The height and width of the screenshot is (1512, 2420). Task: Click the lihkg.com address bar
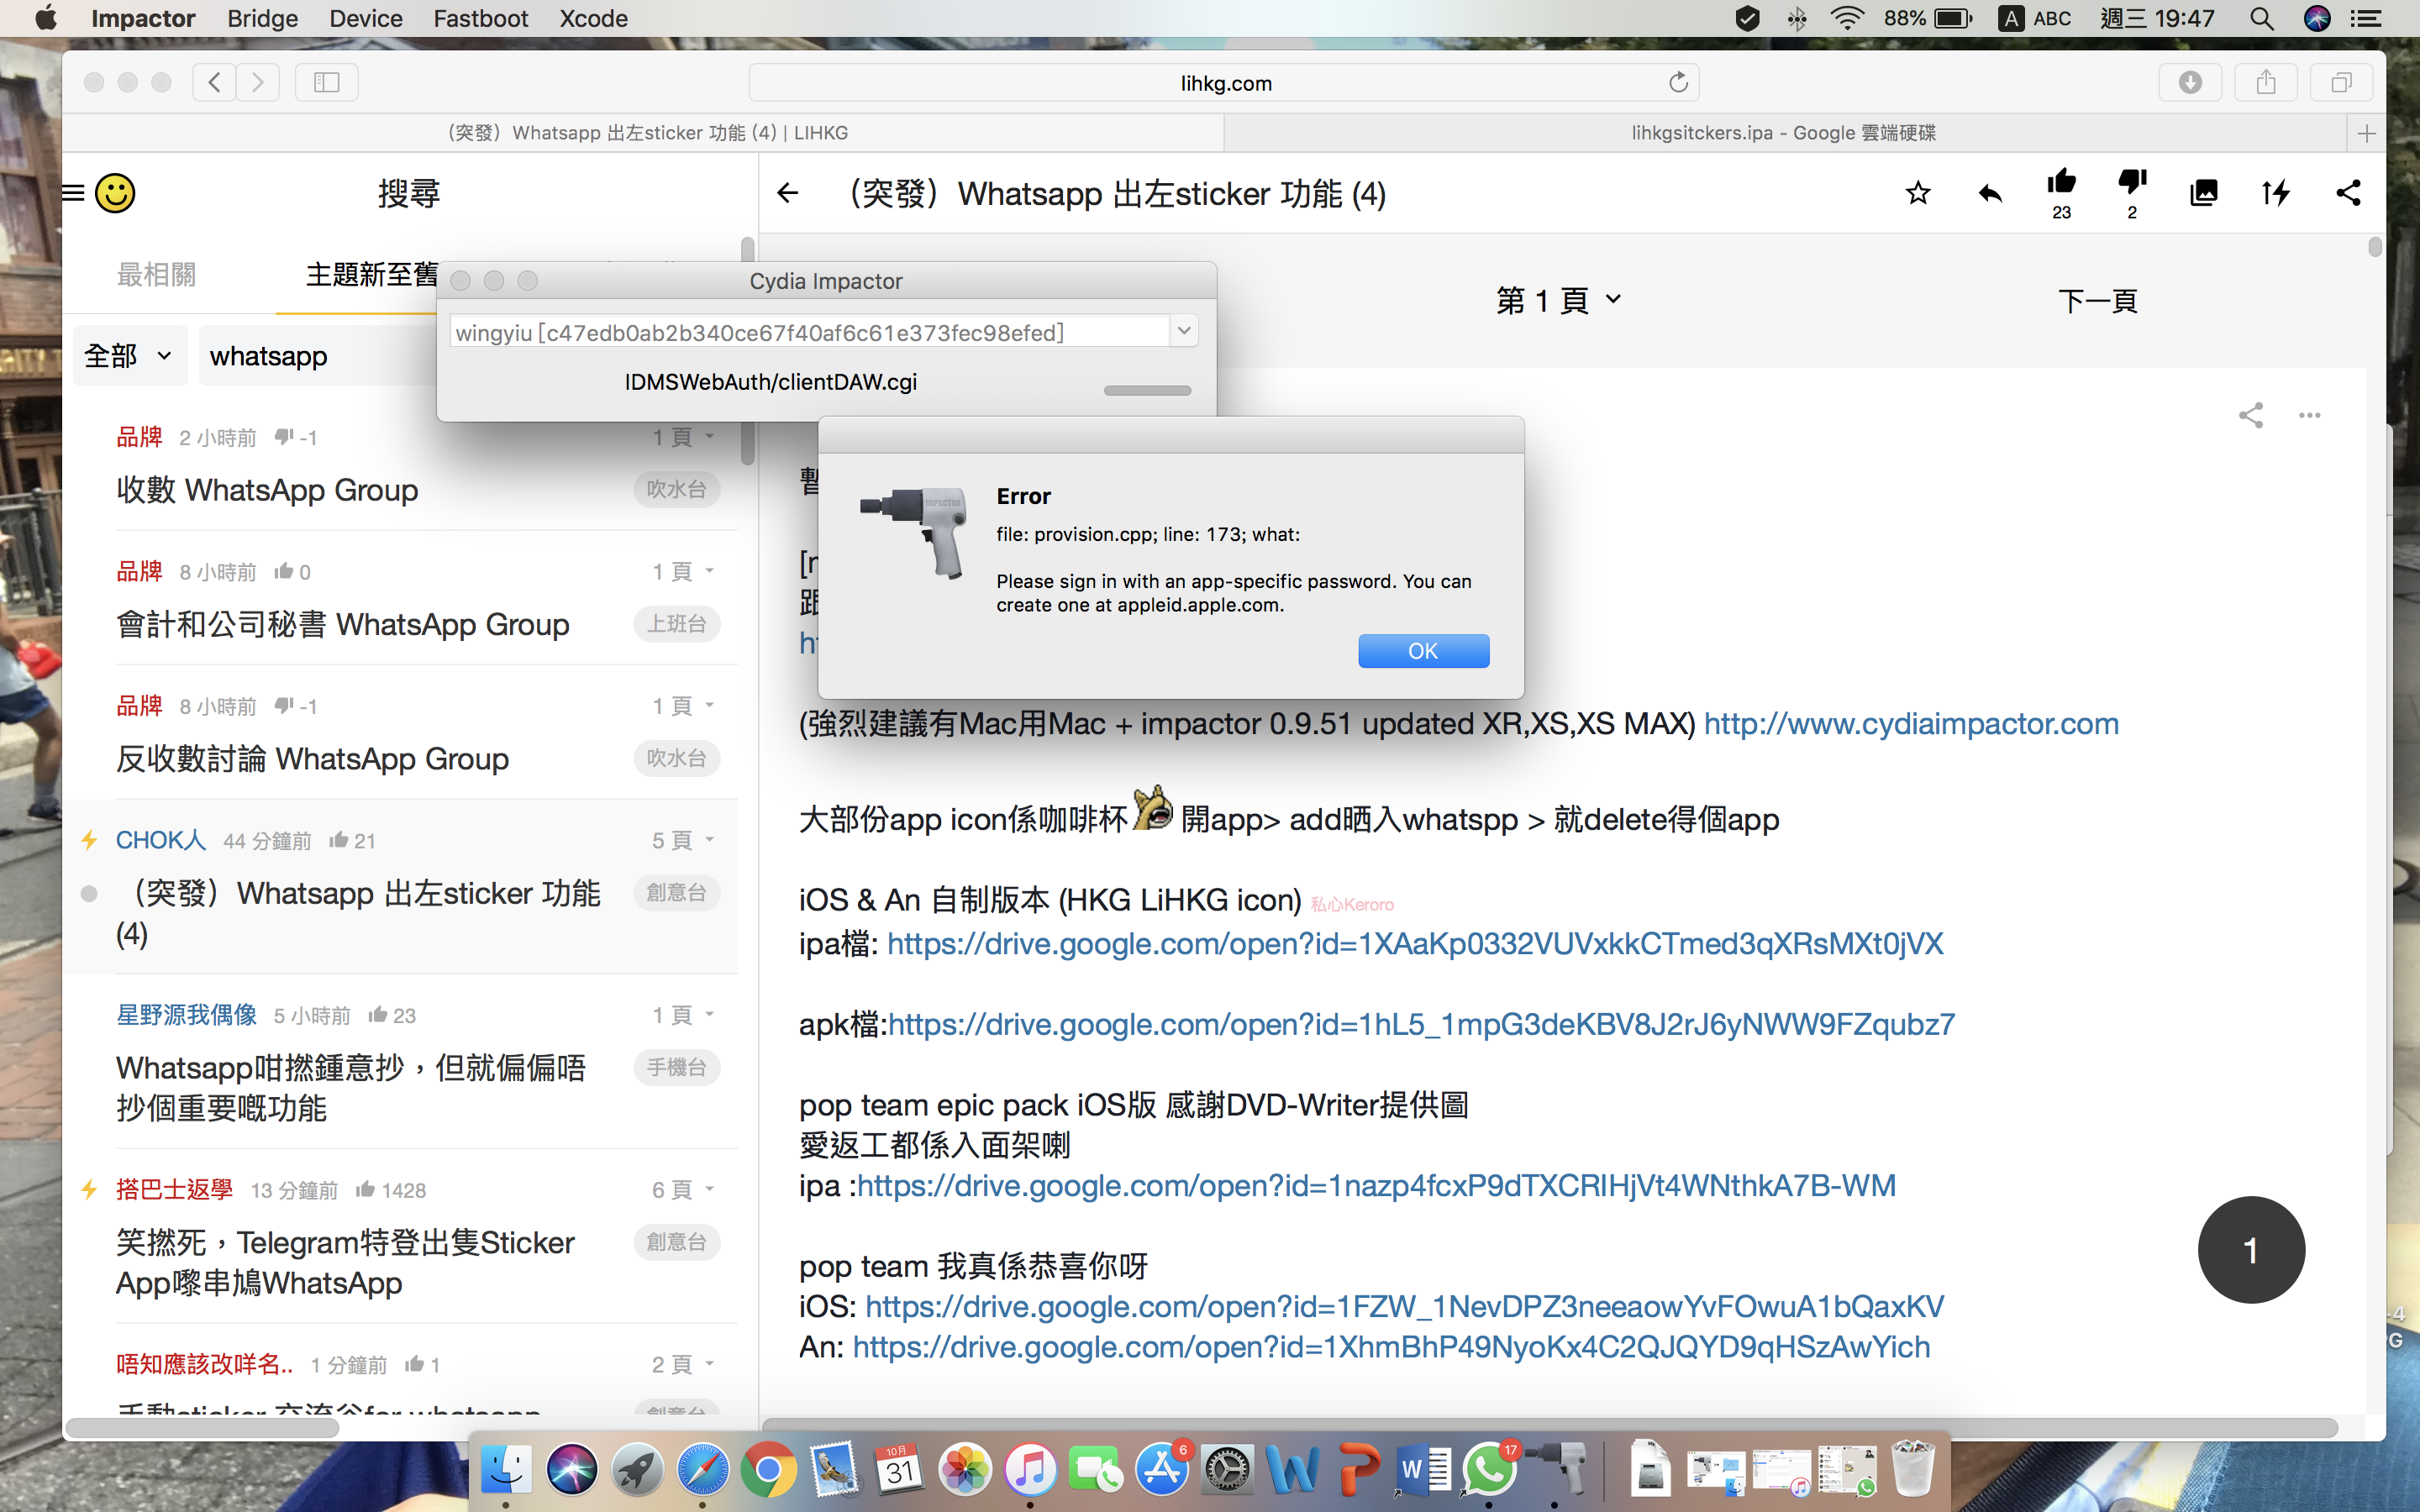coord(1224,82)
